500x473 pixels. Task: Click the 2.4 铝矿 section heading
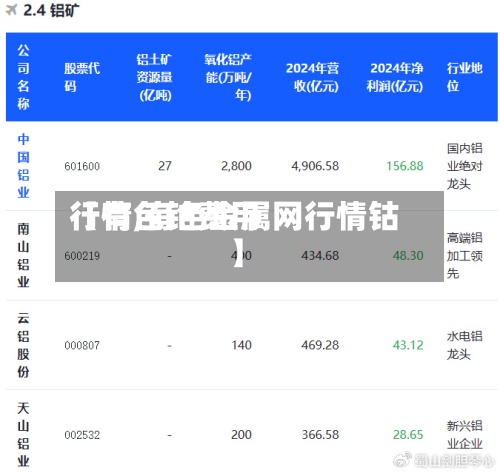click(51, 10)
